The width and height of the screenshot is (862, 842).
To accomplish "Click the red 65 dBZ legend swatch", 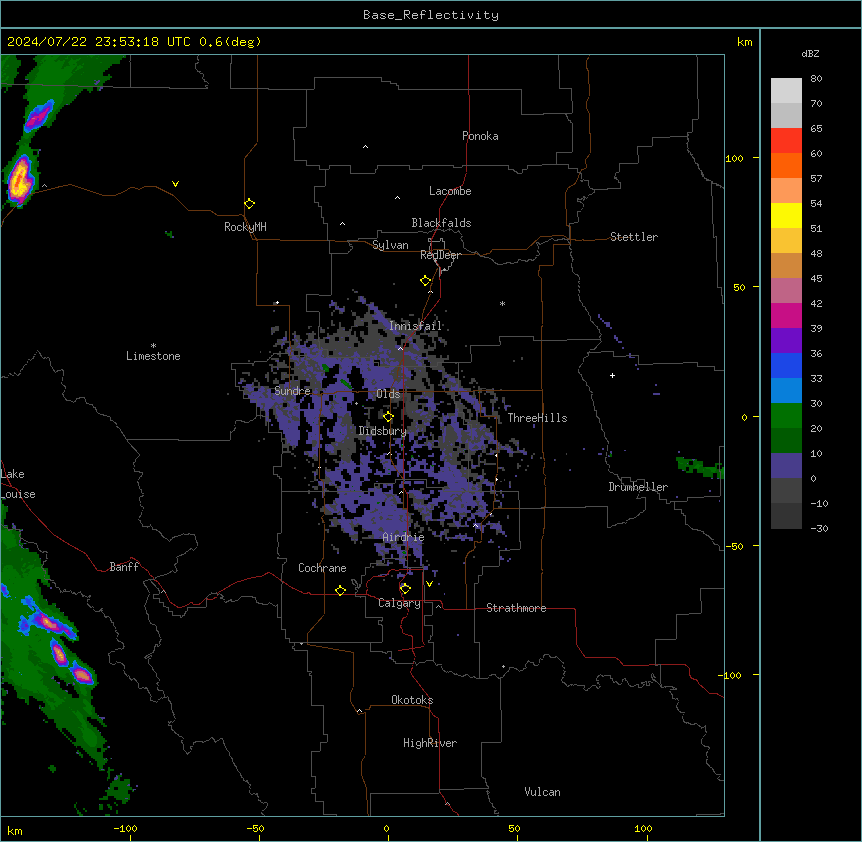I will pyautogui.click(x=786, y=140).
